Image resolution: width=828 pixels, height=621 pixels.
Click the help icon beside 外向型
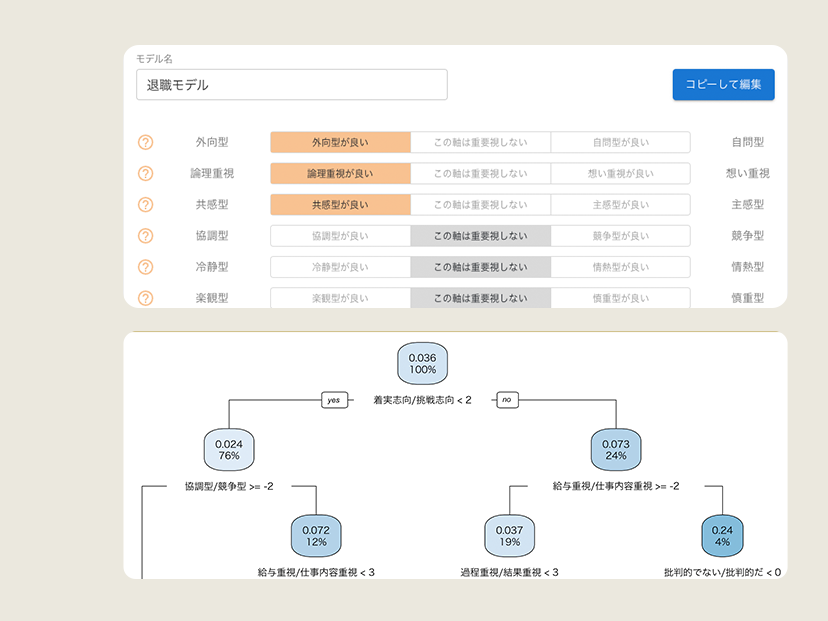click(145, 142)
